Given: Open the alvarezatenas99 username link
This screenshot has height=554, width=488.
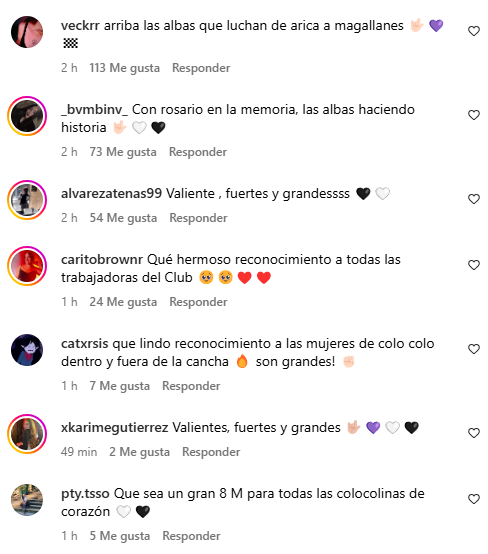Looking at the screenshot, I should (x=111, y=194).
